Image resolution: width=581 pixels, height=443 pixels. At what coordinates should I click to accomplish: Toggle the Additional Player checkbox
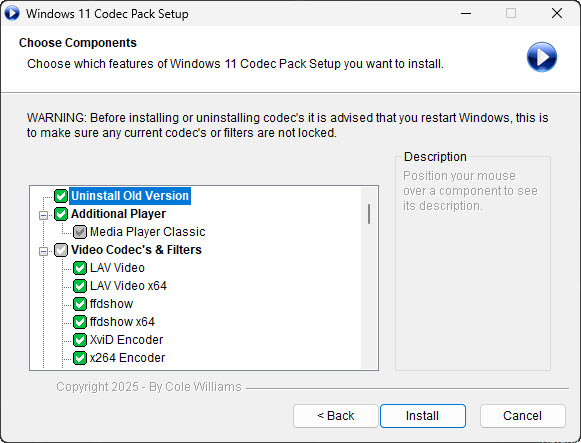coord(61,214)
